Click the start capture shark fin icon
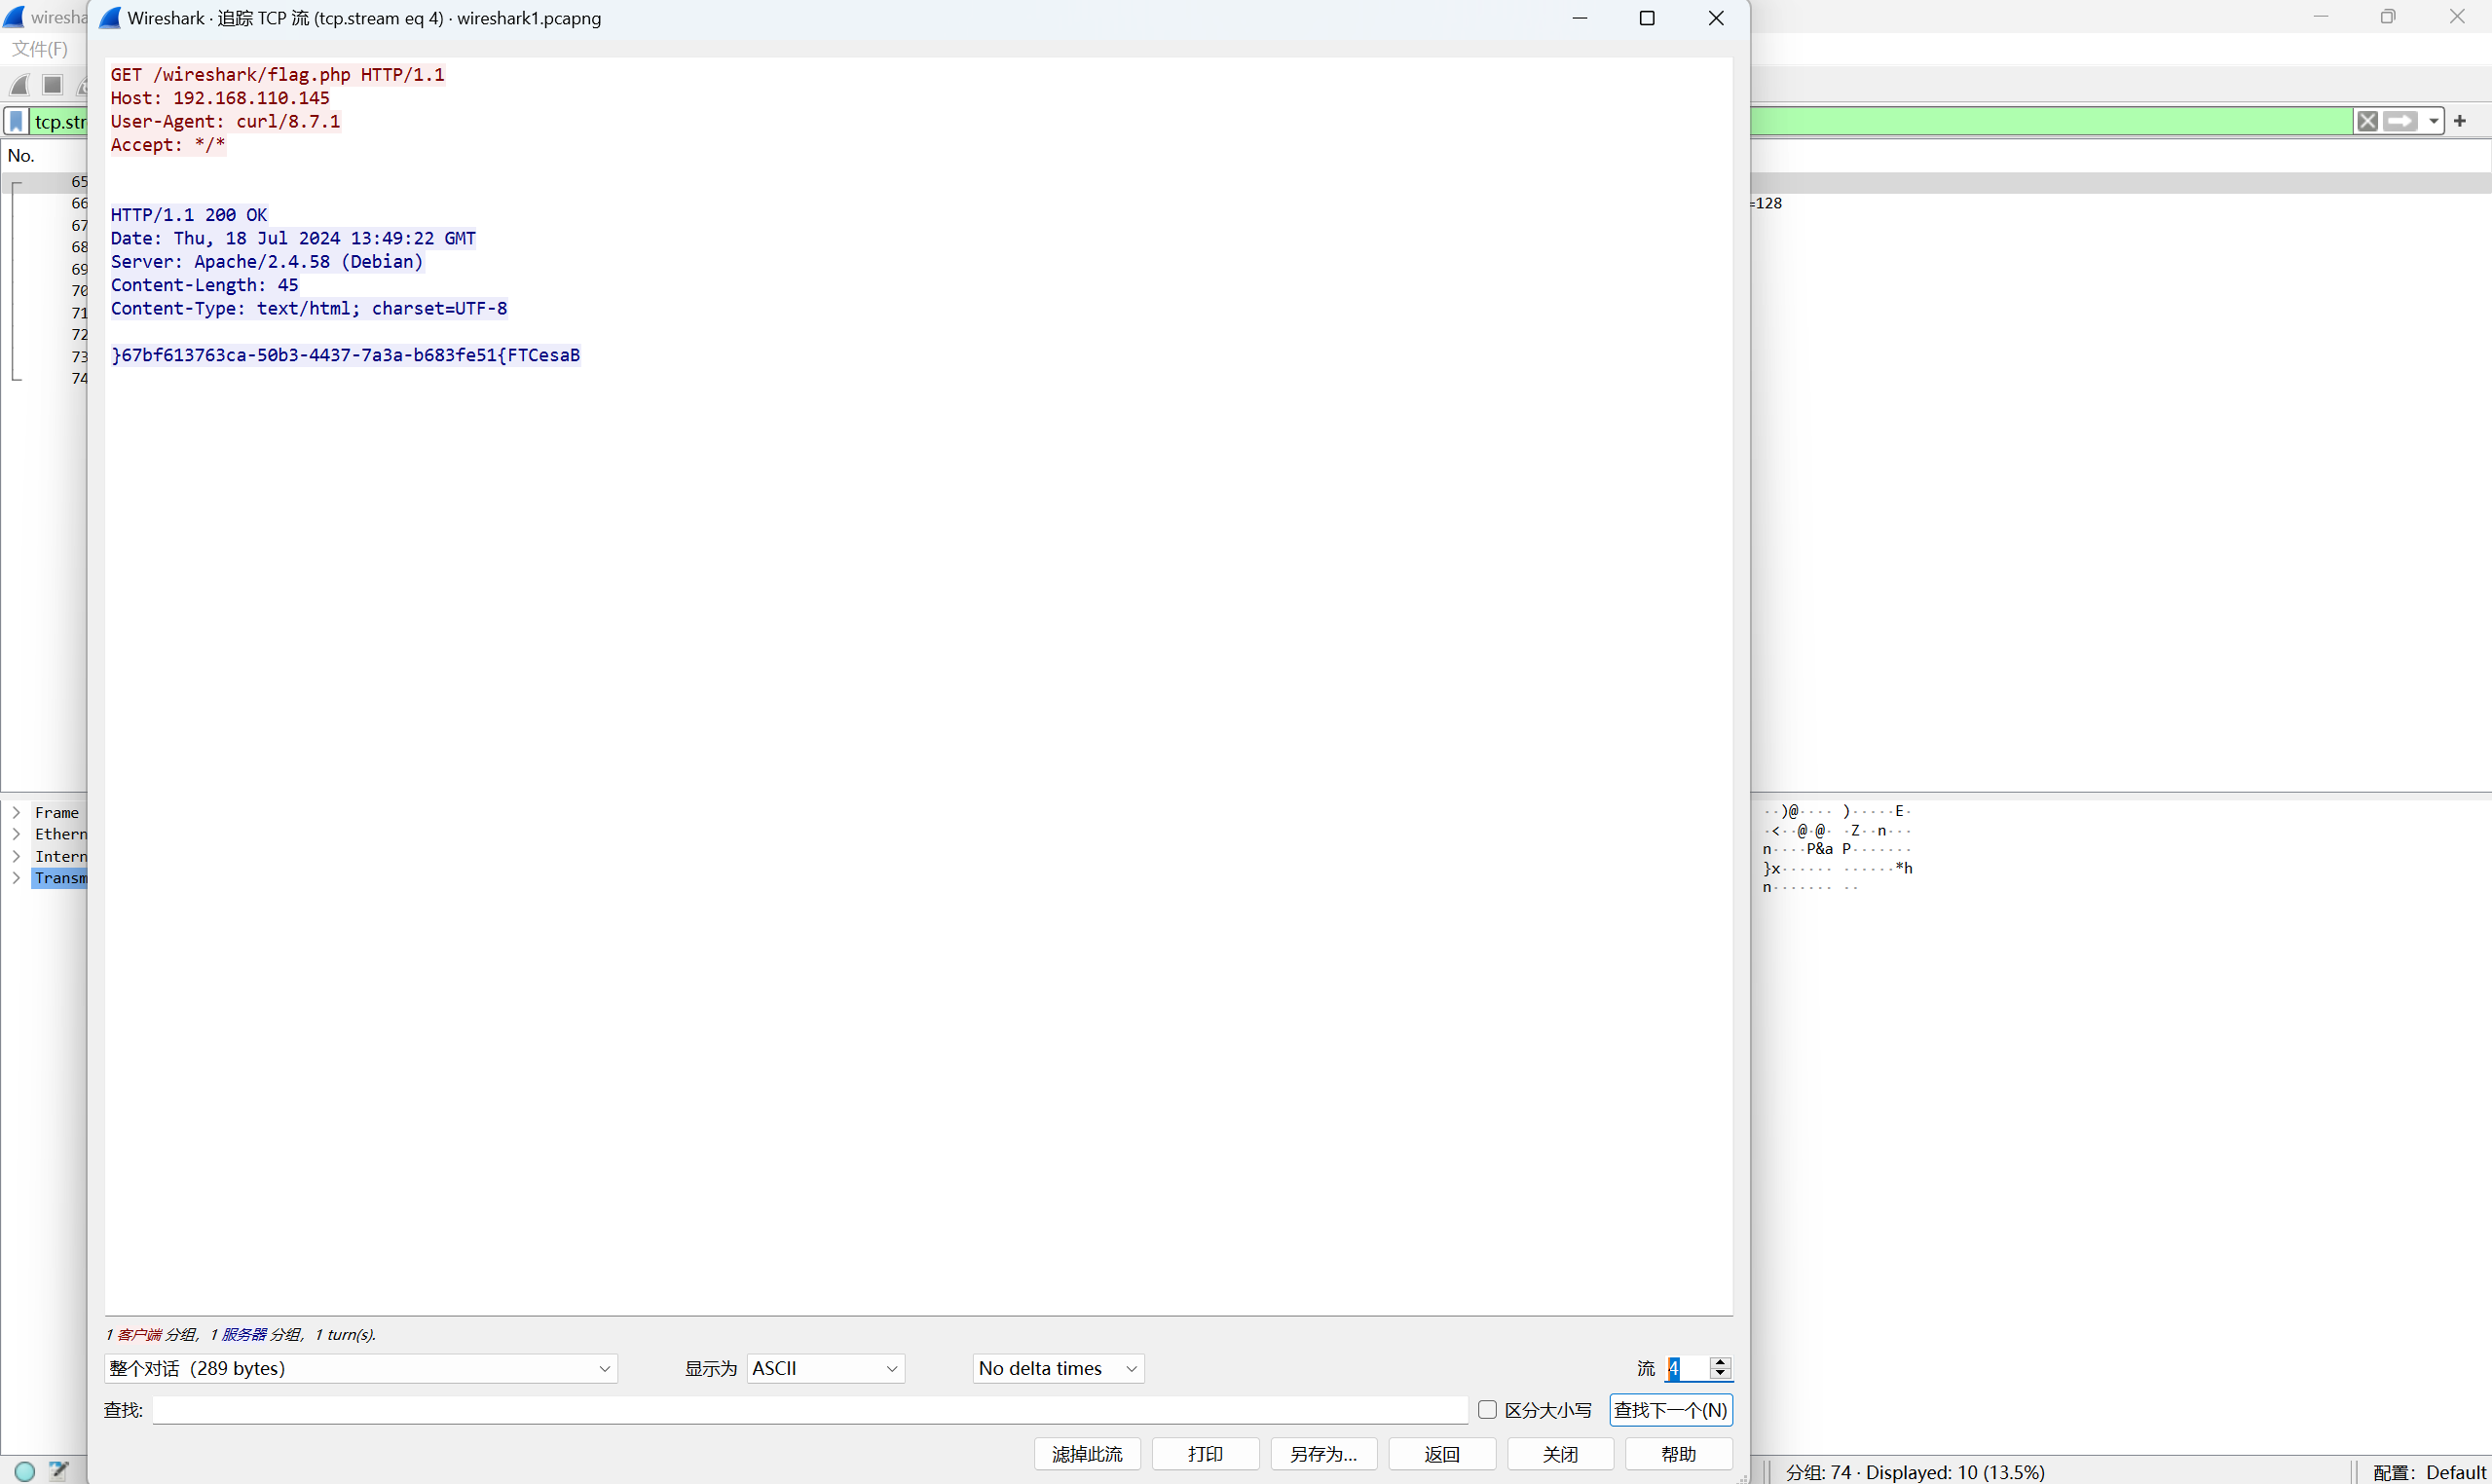This screenshot has height=1484, width=2492. click(20, 85)
